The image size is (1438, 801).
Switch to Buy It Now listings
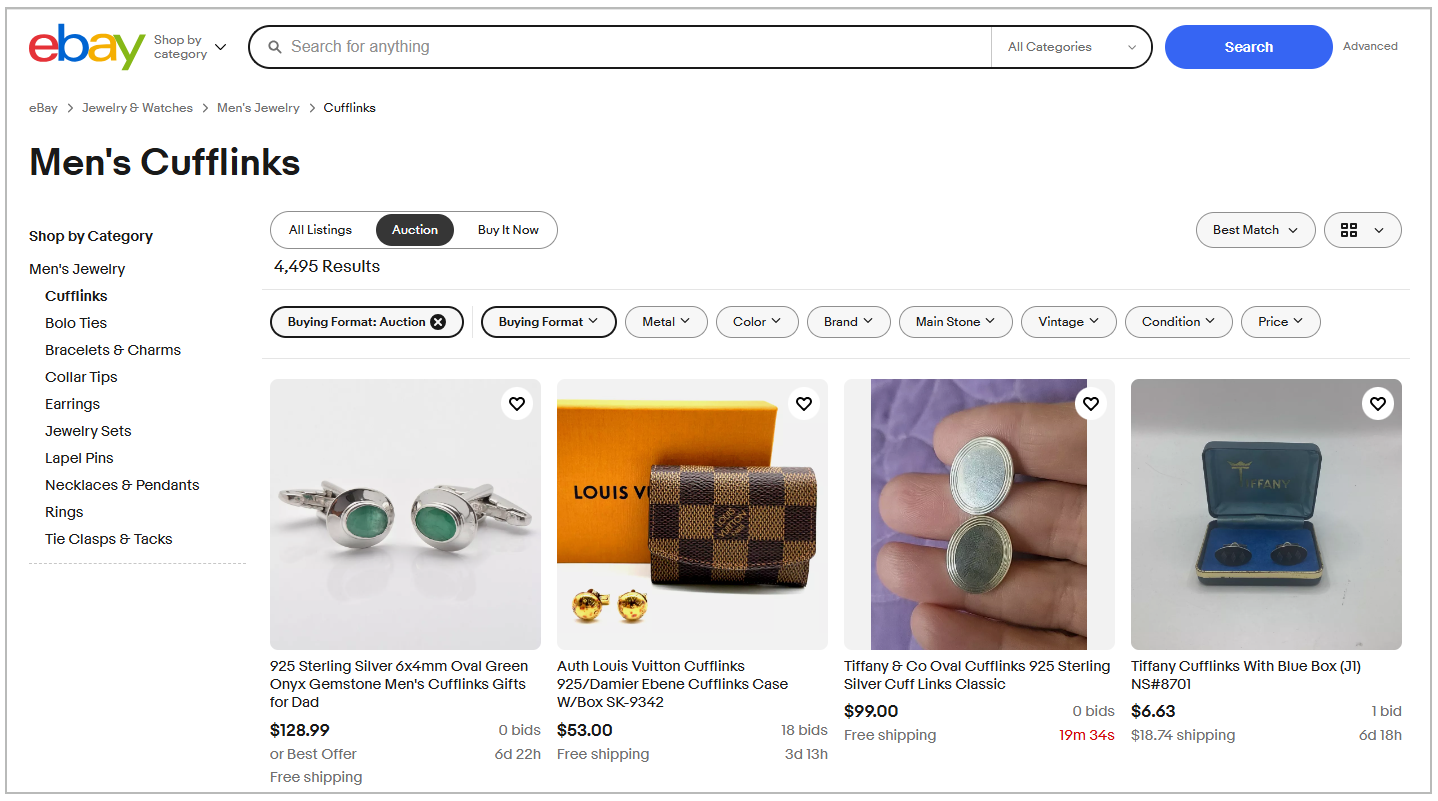pyautogui.click(x=507, y=230)
